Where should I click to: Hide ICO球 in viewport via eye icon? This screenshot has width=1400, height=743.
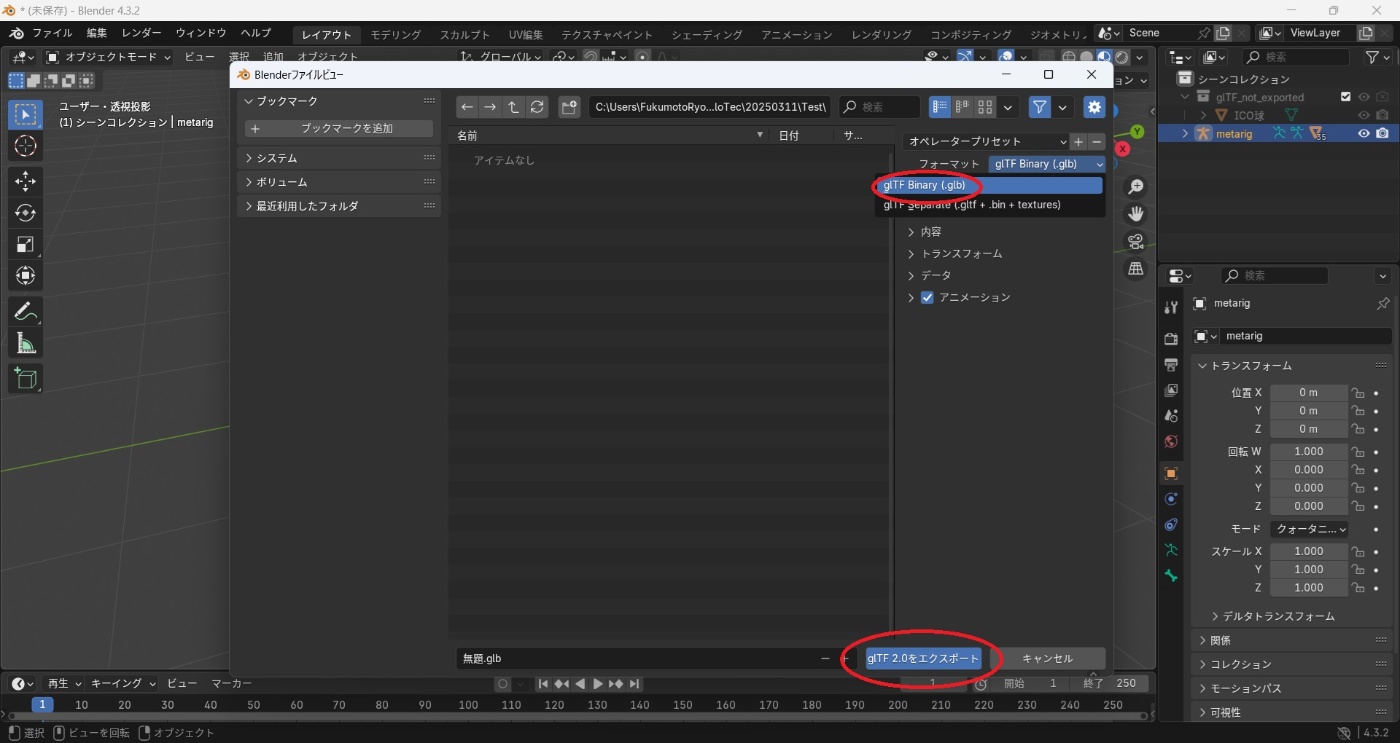pos(1363,116)
